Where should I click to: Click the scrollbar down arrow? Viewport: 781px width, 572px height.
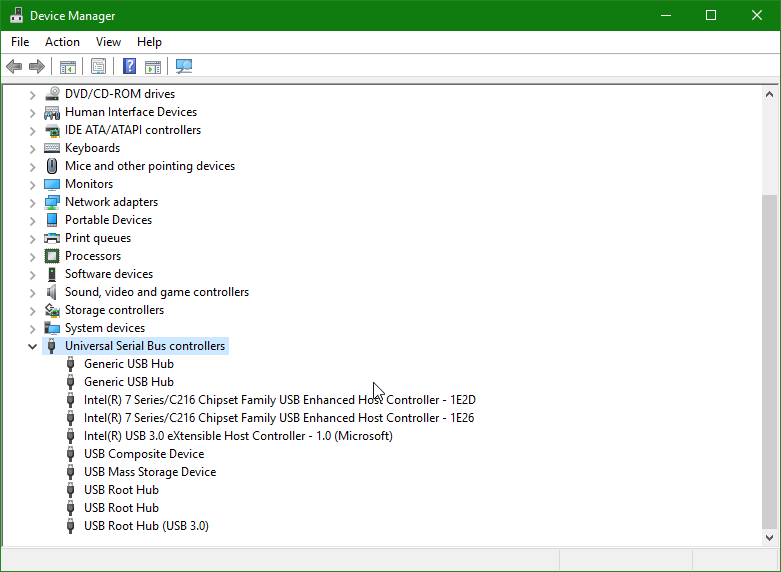coord(769,537)
